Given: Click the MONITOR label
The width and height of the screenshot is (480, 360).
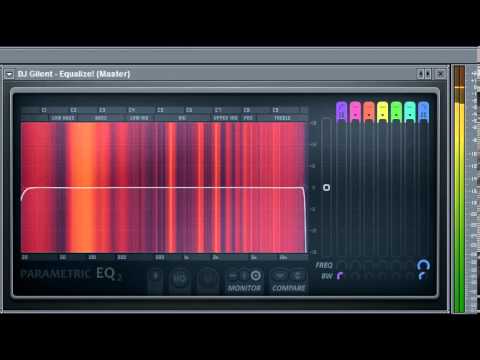Looking at the screenshot, I should [x=244, y=288].
